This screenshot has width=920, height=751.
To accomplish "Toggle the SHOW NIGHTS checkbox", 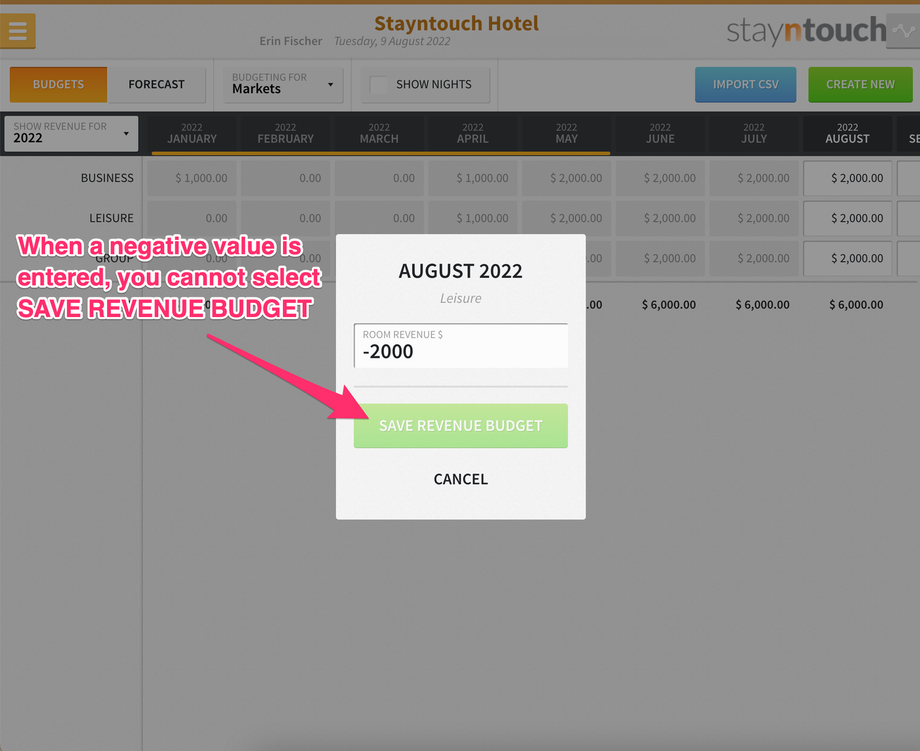I will (378, 84).
